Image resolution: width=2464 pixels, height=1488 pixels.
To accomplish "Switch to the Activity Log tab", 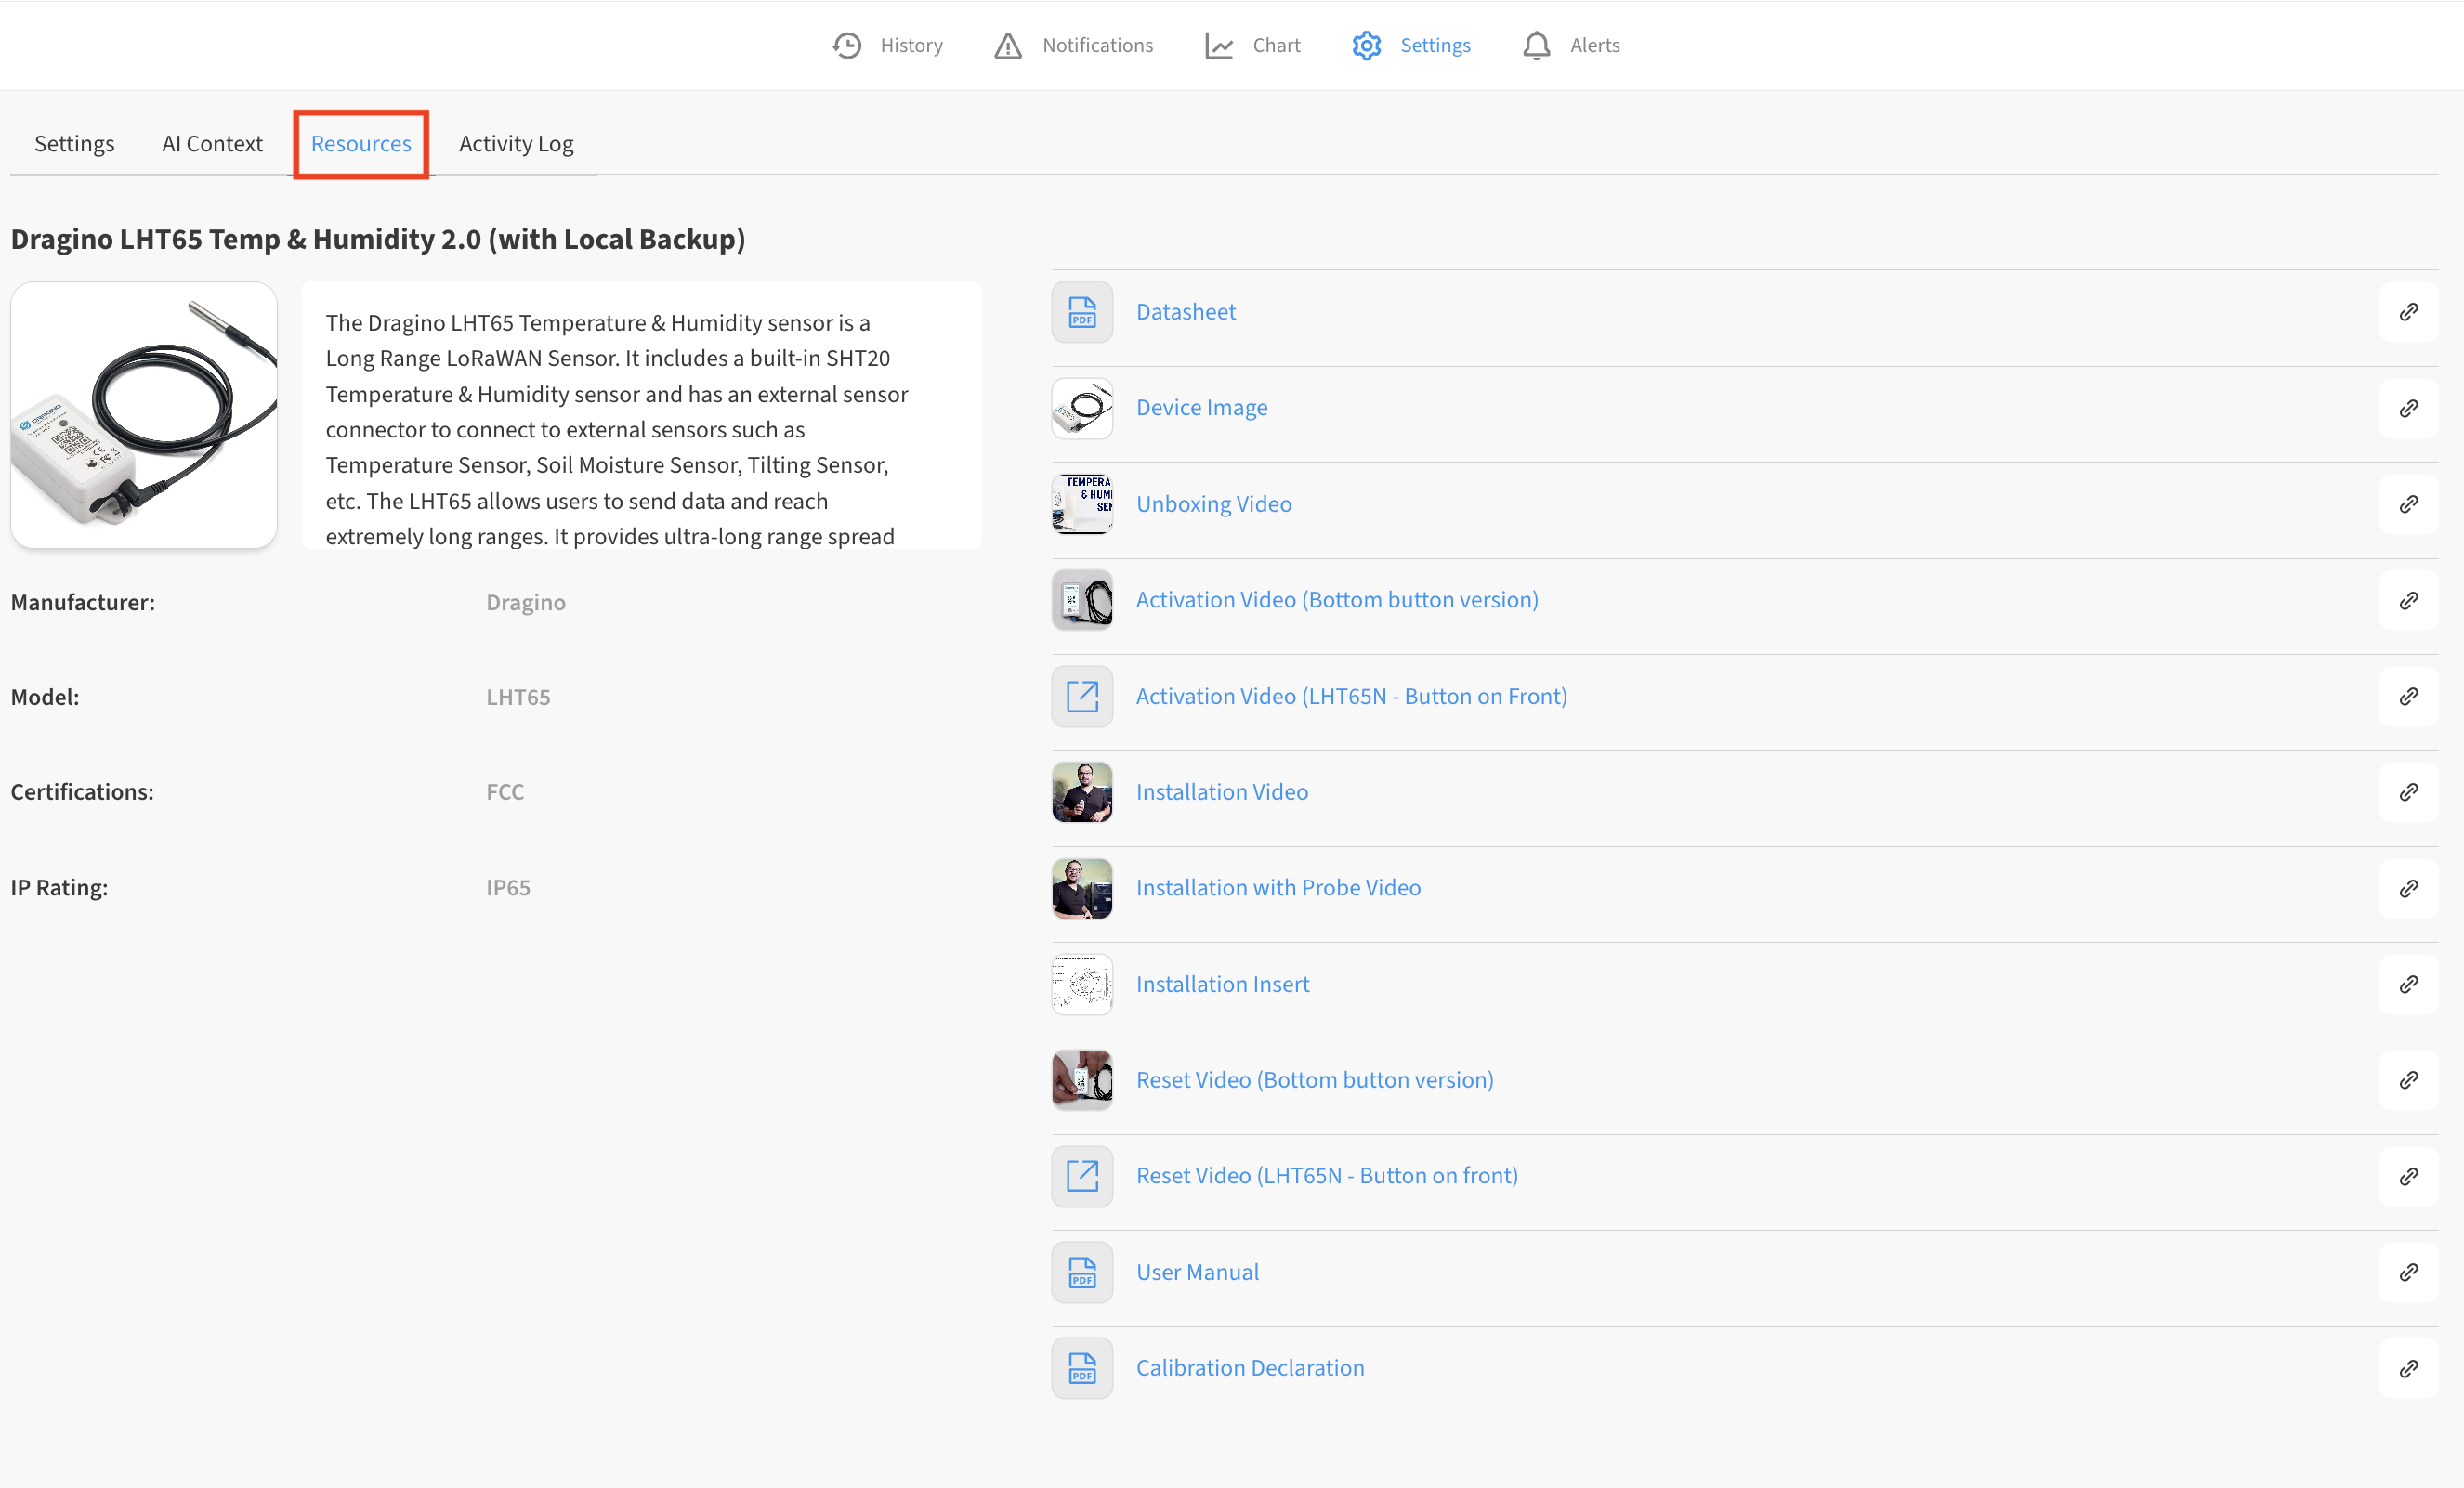I will point(516,143).
